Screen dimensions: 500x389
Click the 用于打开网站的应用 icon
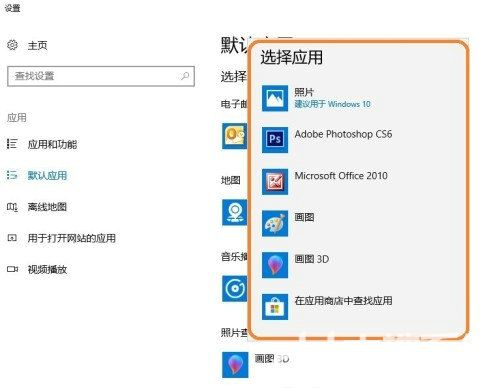click(x=12, y=238)
